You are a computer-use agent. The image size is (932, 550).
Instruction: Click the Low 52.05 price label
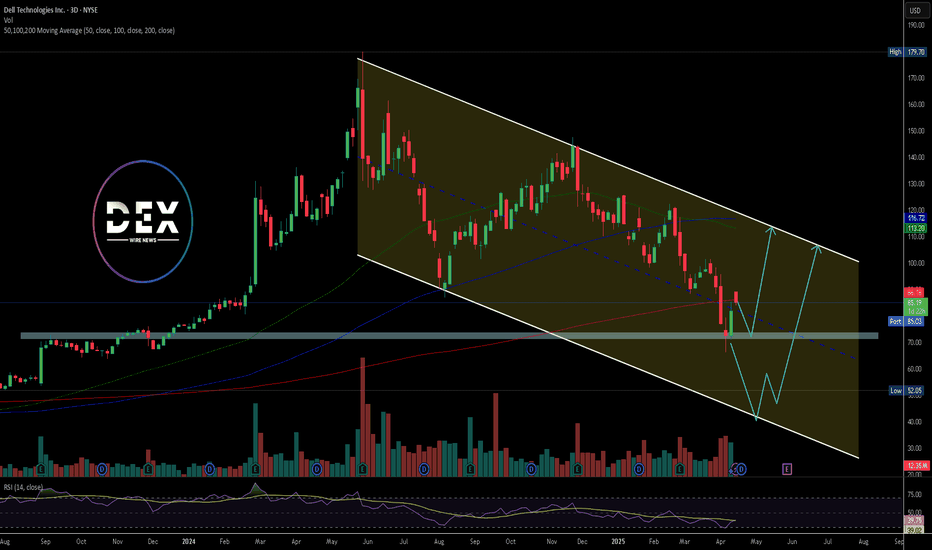[906, 391]
